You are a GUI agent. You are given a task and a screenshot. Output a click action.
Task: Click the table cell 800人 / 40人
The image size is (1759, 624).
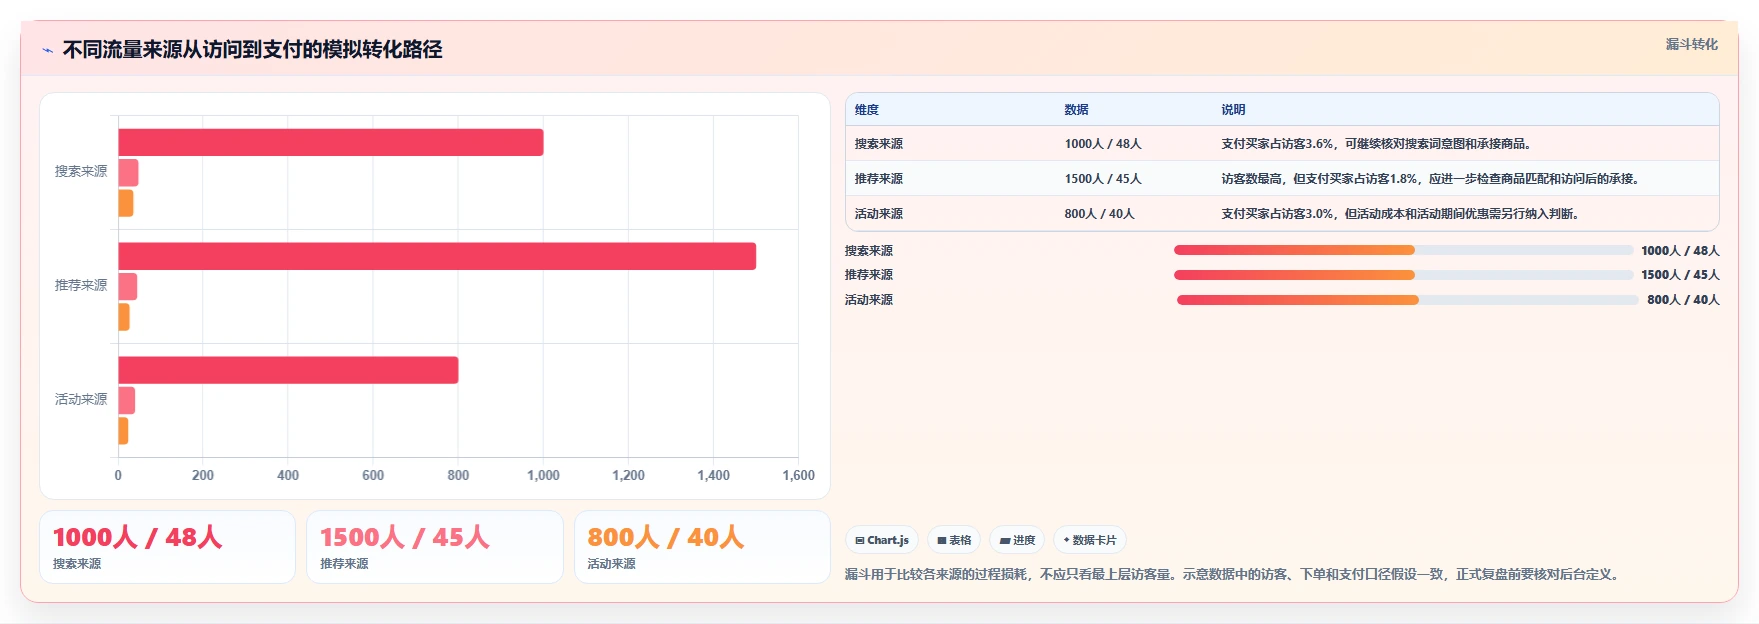click(1099, 214)
